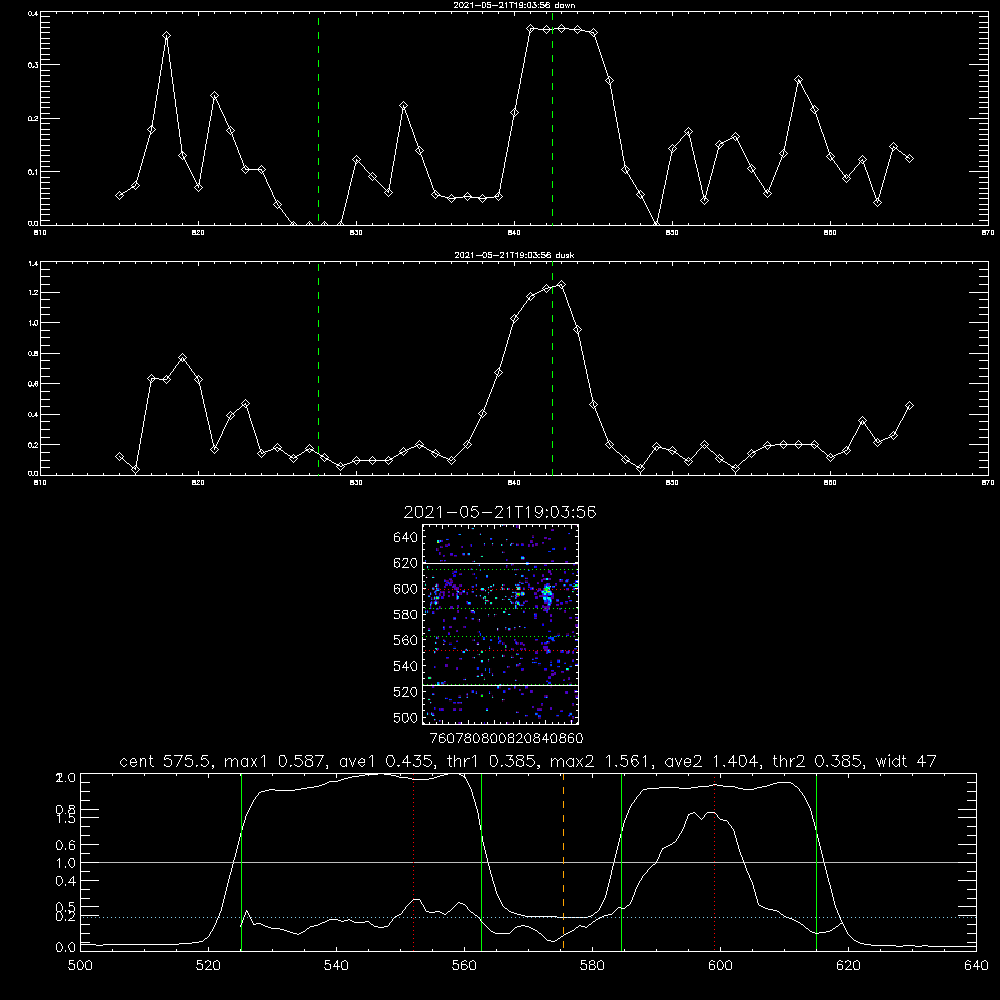Click the bottom plot x-axis label 620
Screen dimensions: 1000x1000
click(x=848, y=966)
